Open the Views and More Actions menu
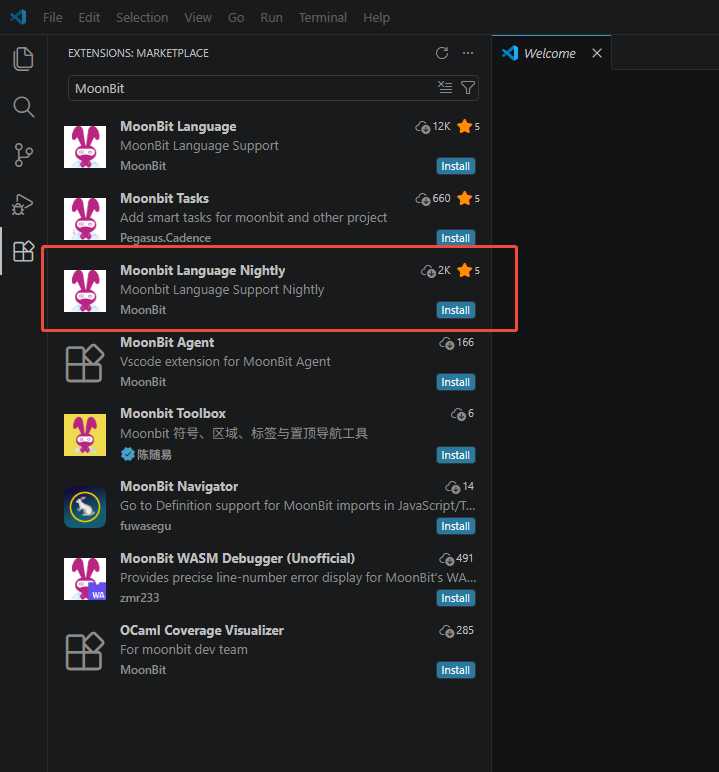The image size is (719, 772). [468, 53]
